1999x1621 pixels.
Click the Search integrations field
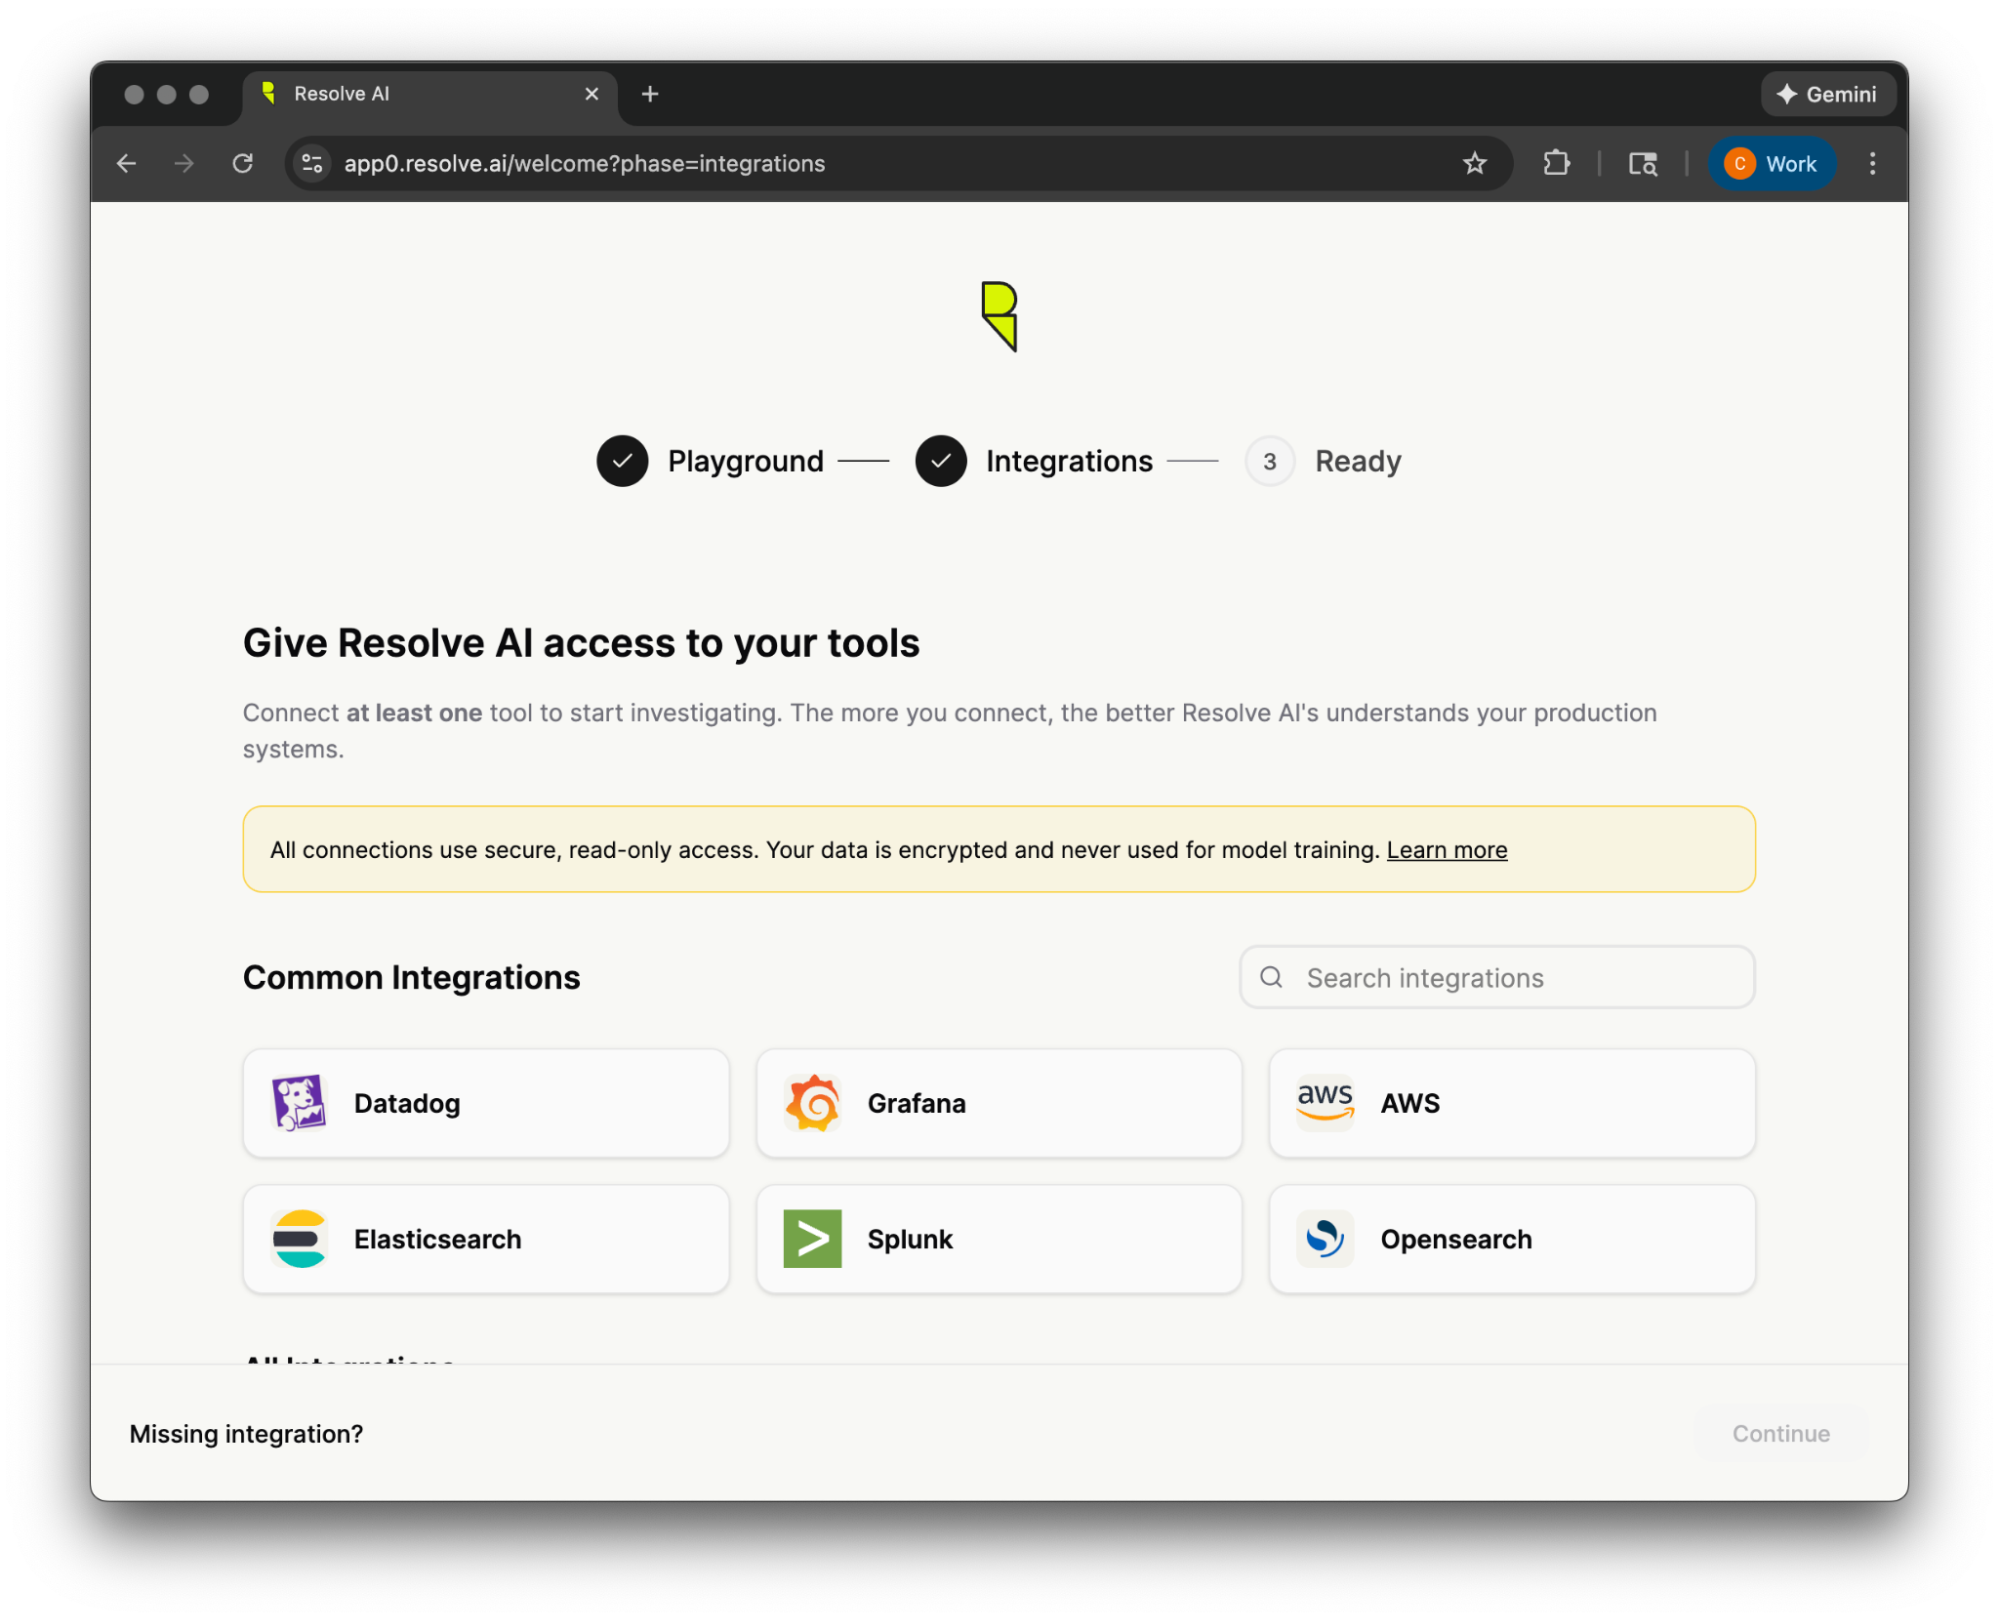[x=1497, y=977]
